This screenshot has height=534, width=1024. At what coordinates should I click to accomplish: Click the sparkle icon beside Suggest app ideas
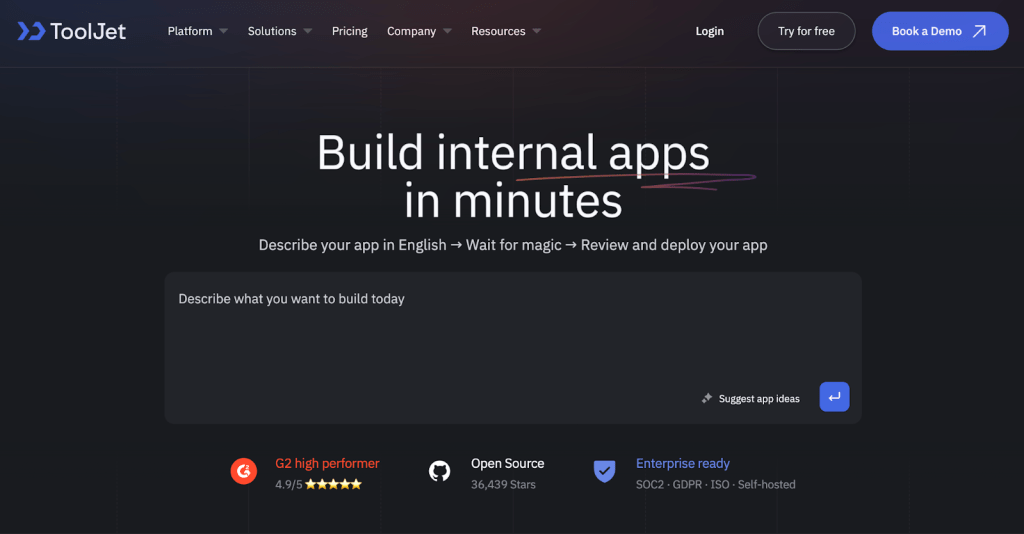707,398
